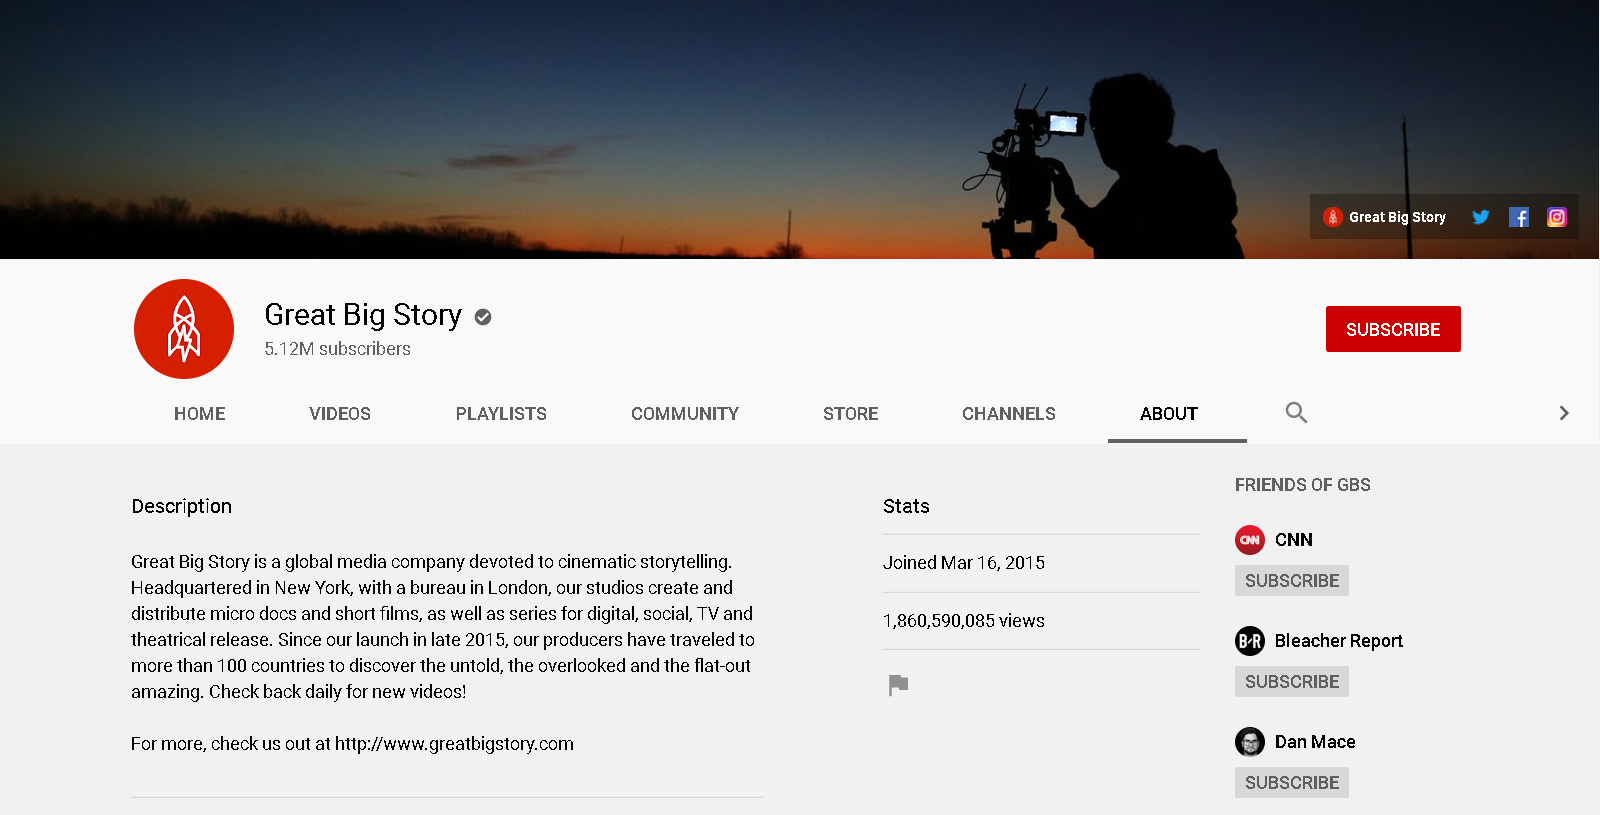
Task: Click the 5.12M subscribers text
Action: 338,349
